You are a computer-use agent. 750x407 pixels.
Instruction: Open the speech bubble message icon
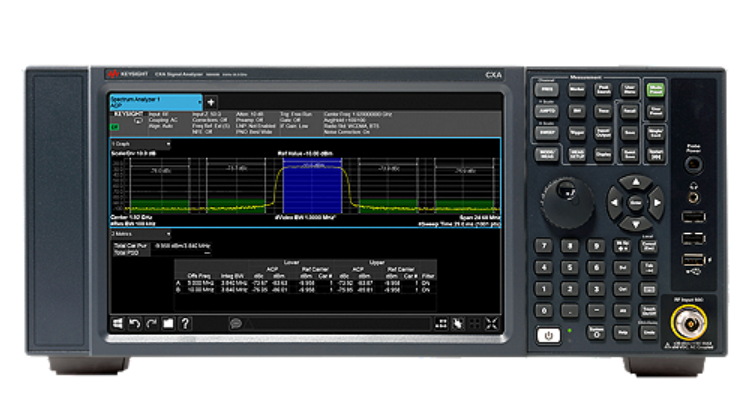click(235, 324)
